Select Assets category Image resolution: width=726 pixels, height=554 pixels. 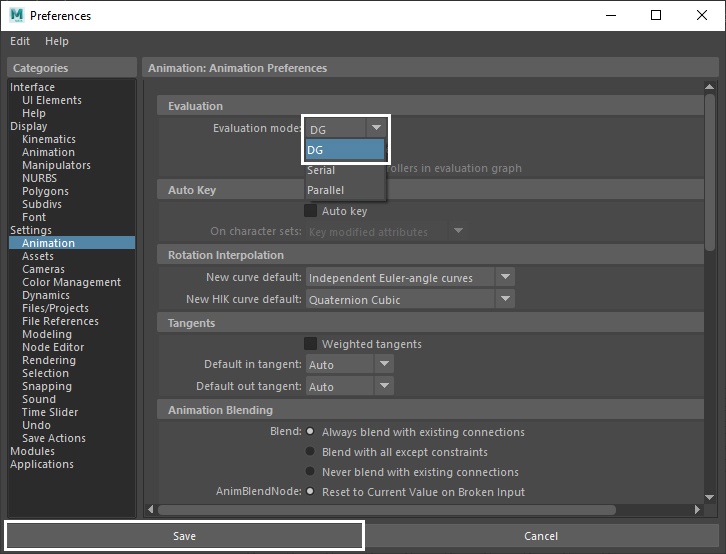38,255
